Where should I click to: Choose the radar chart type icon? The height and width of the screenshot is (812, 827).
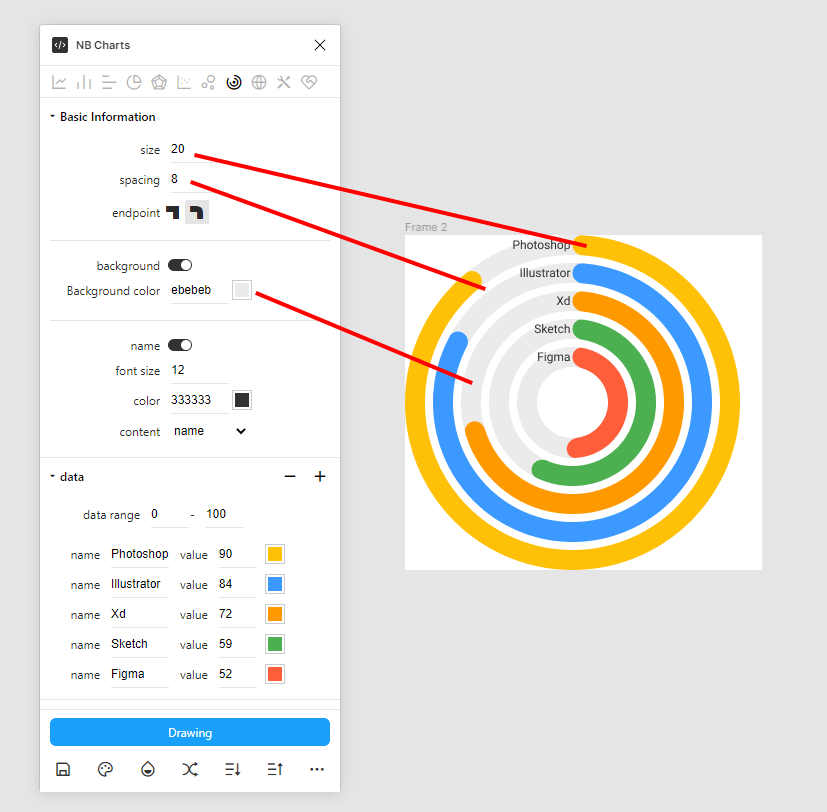[x=158, y=82]
